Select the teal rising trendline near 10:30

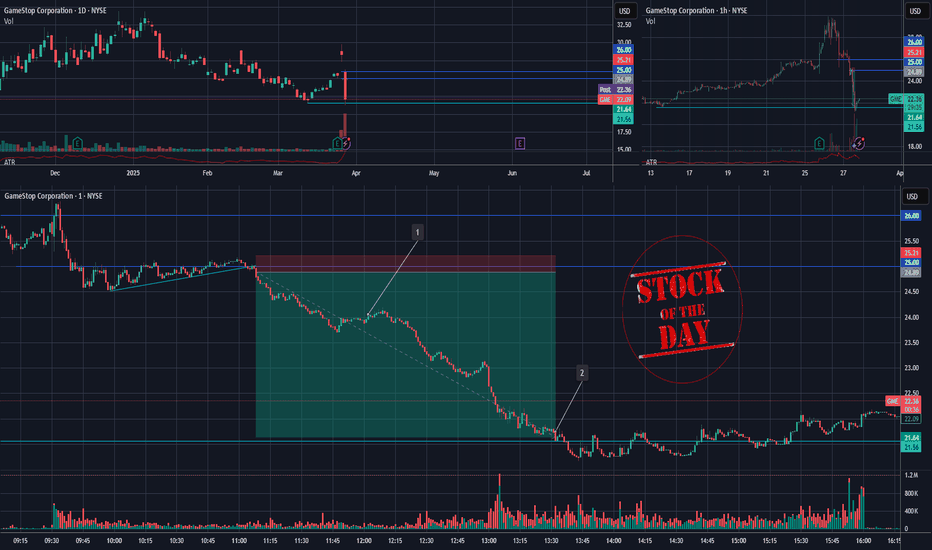click(180, 279)
